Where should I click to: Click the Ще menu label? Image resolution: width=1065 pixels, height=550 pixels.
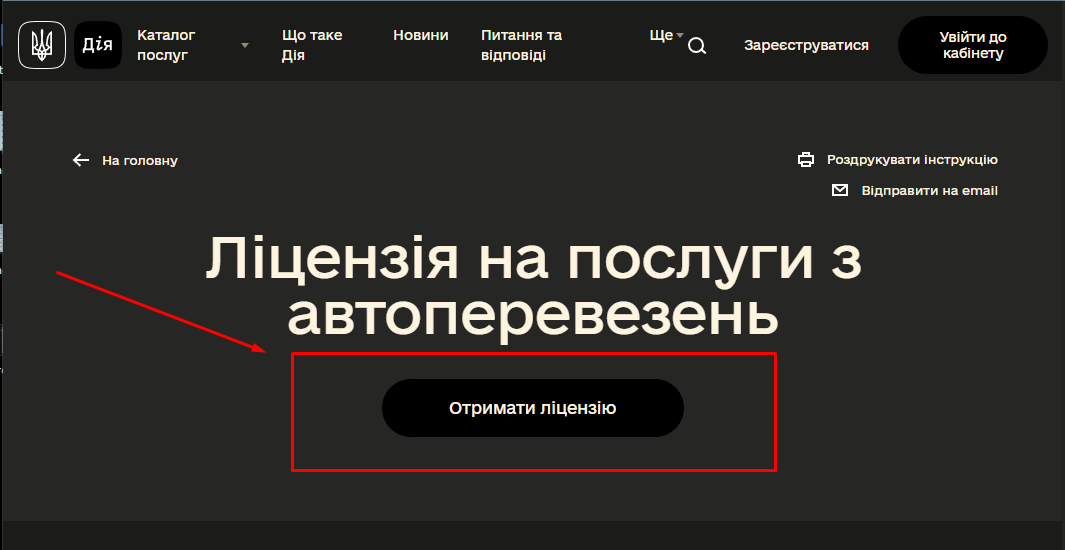(x=660, y=35)
